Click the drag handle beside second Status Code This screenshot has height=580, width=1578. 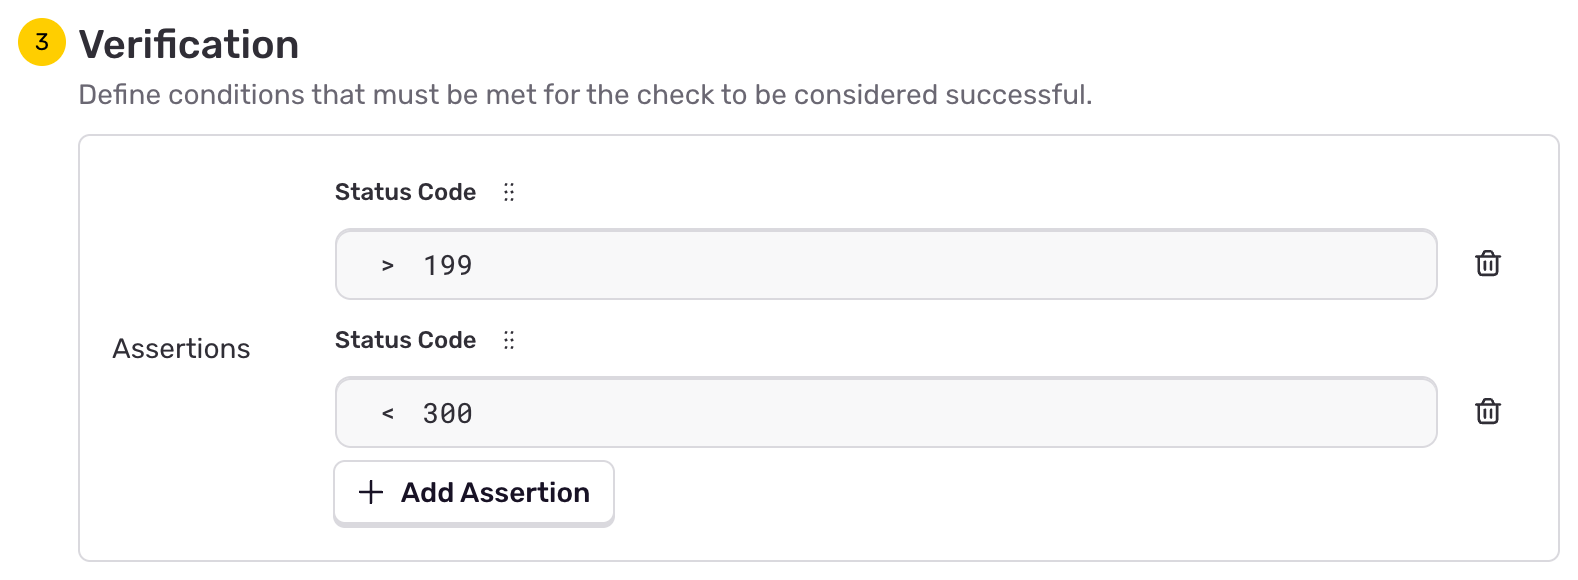[510, 340]
